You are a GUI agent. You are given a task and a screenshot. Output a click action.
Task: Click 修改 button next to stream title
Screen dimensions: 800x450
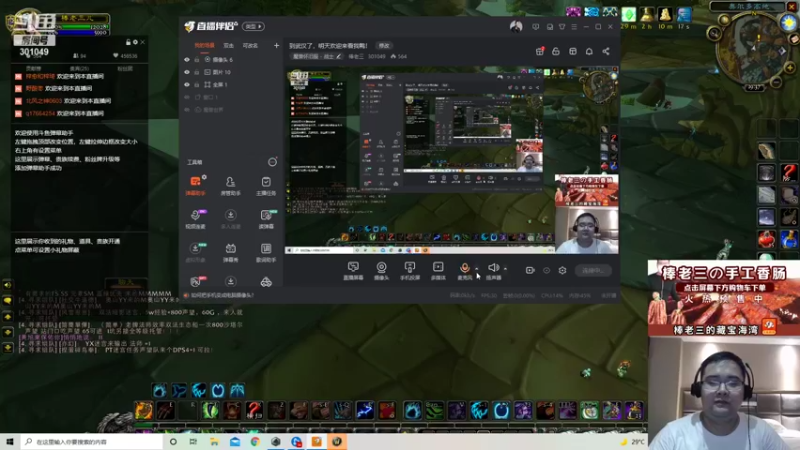[x=384, y=45]
